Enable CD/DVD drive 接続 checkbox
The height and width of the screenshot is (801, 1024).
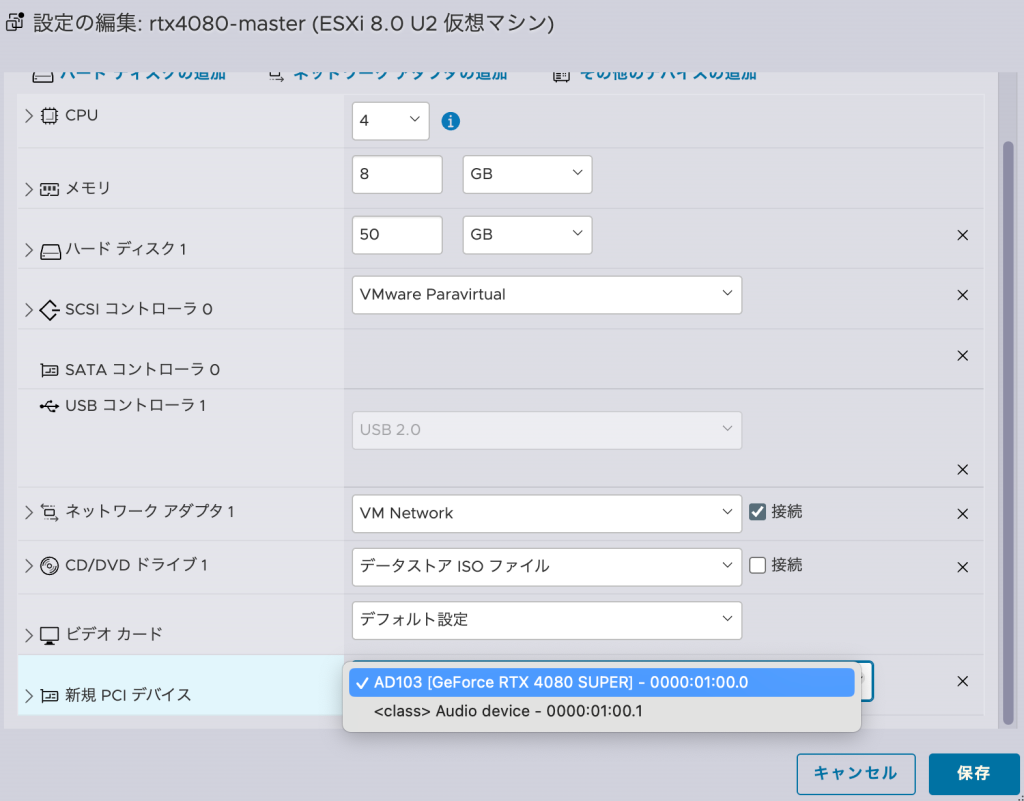pos(757,565)
